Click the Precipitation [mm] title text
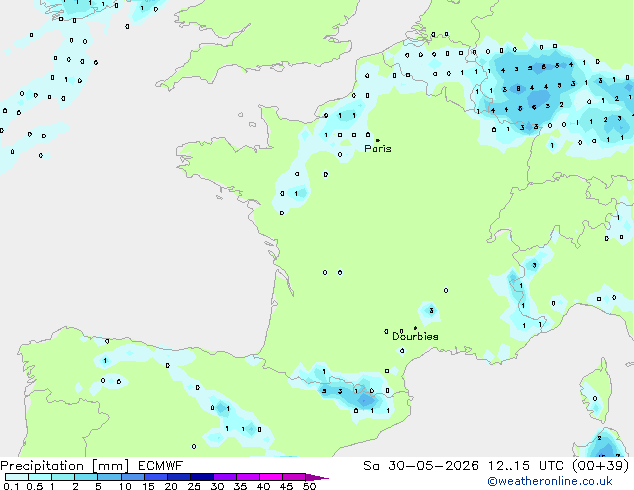 tap(65, 466)
